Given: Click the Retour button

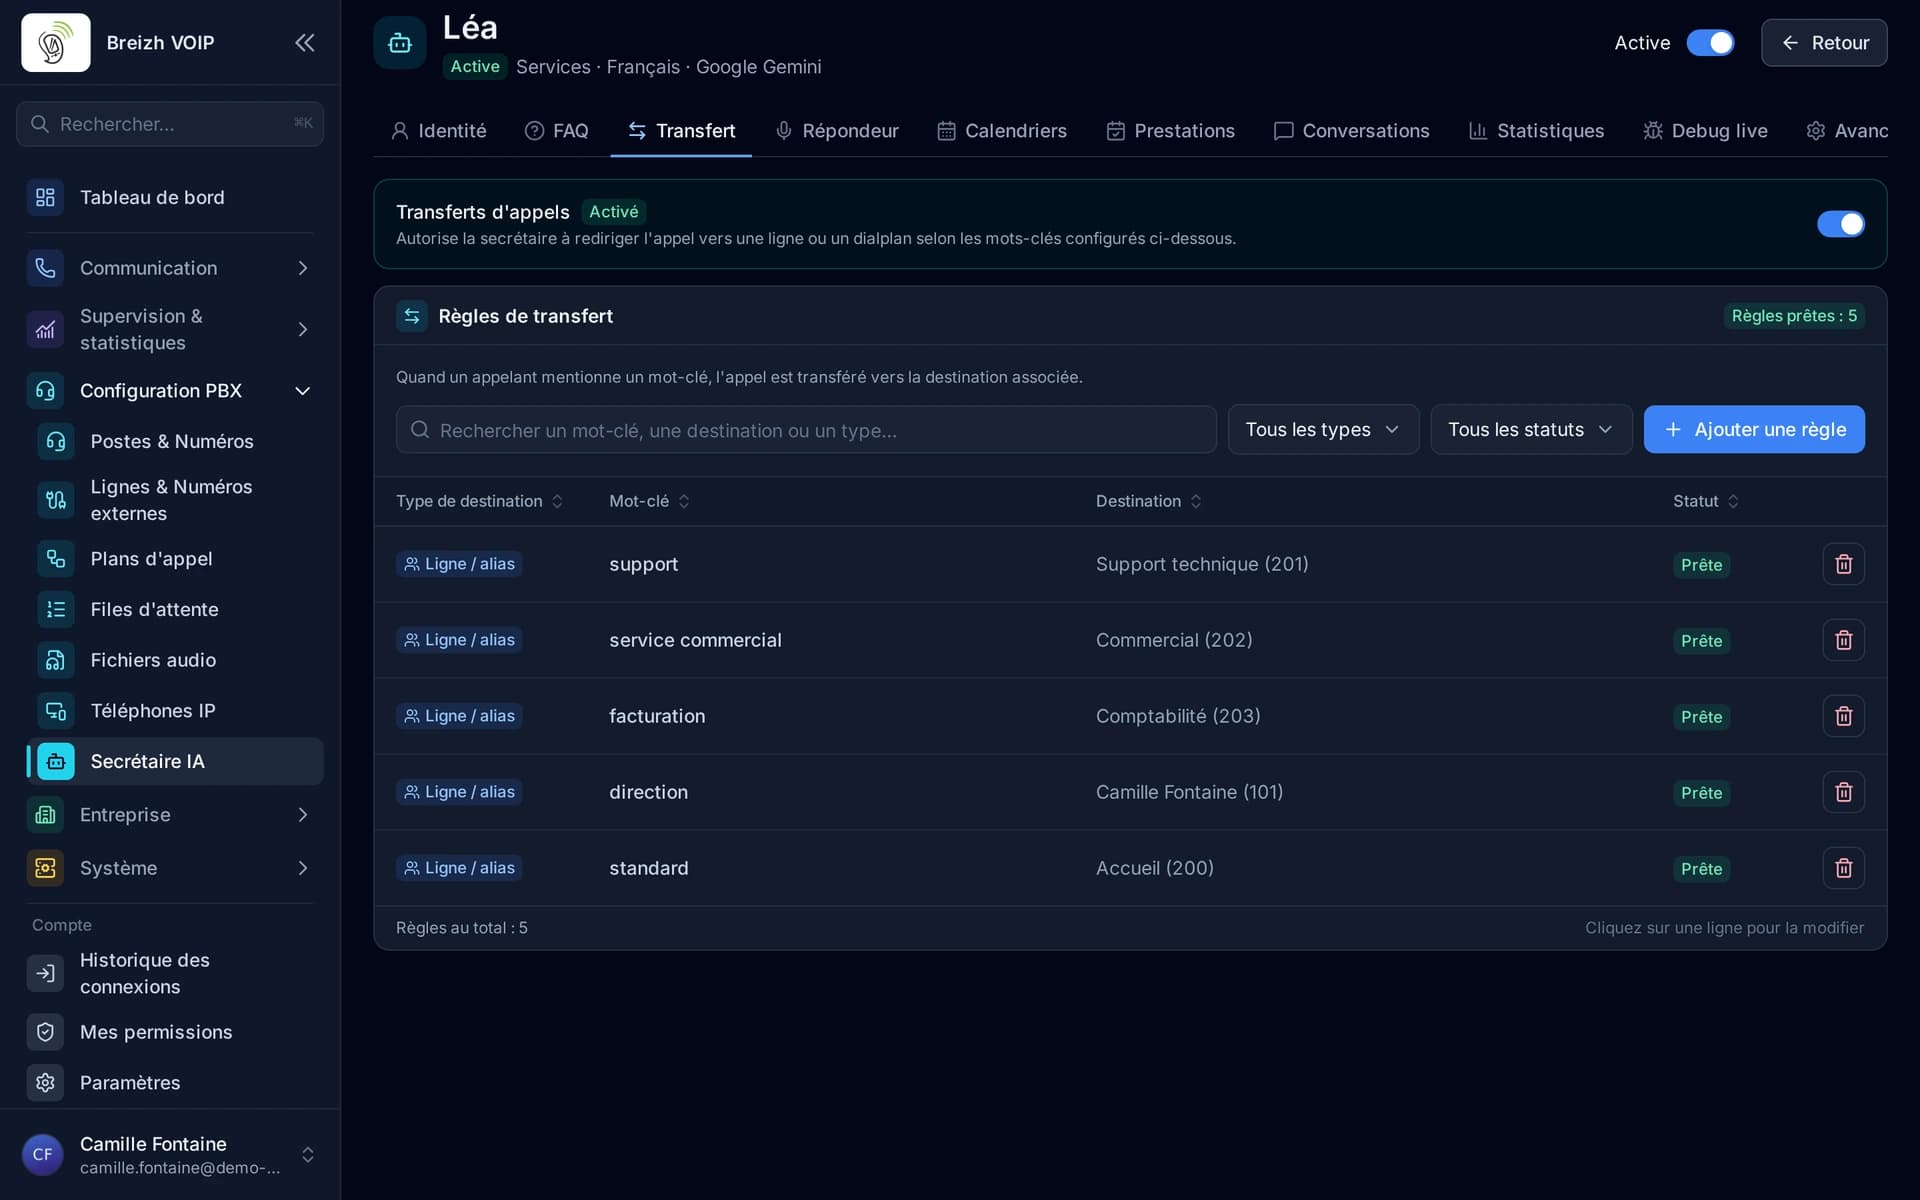Looking at the screenshot, I should coord(1824,43).
